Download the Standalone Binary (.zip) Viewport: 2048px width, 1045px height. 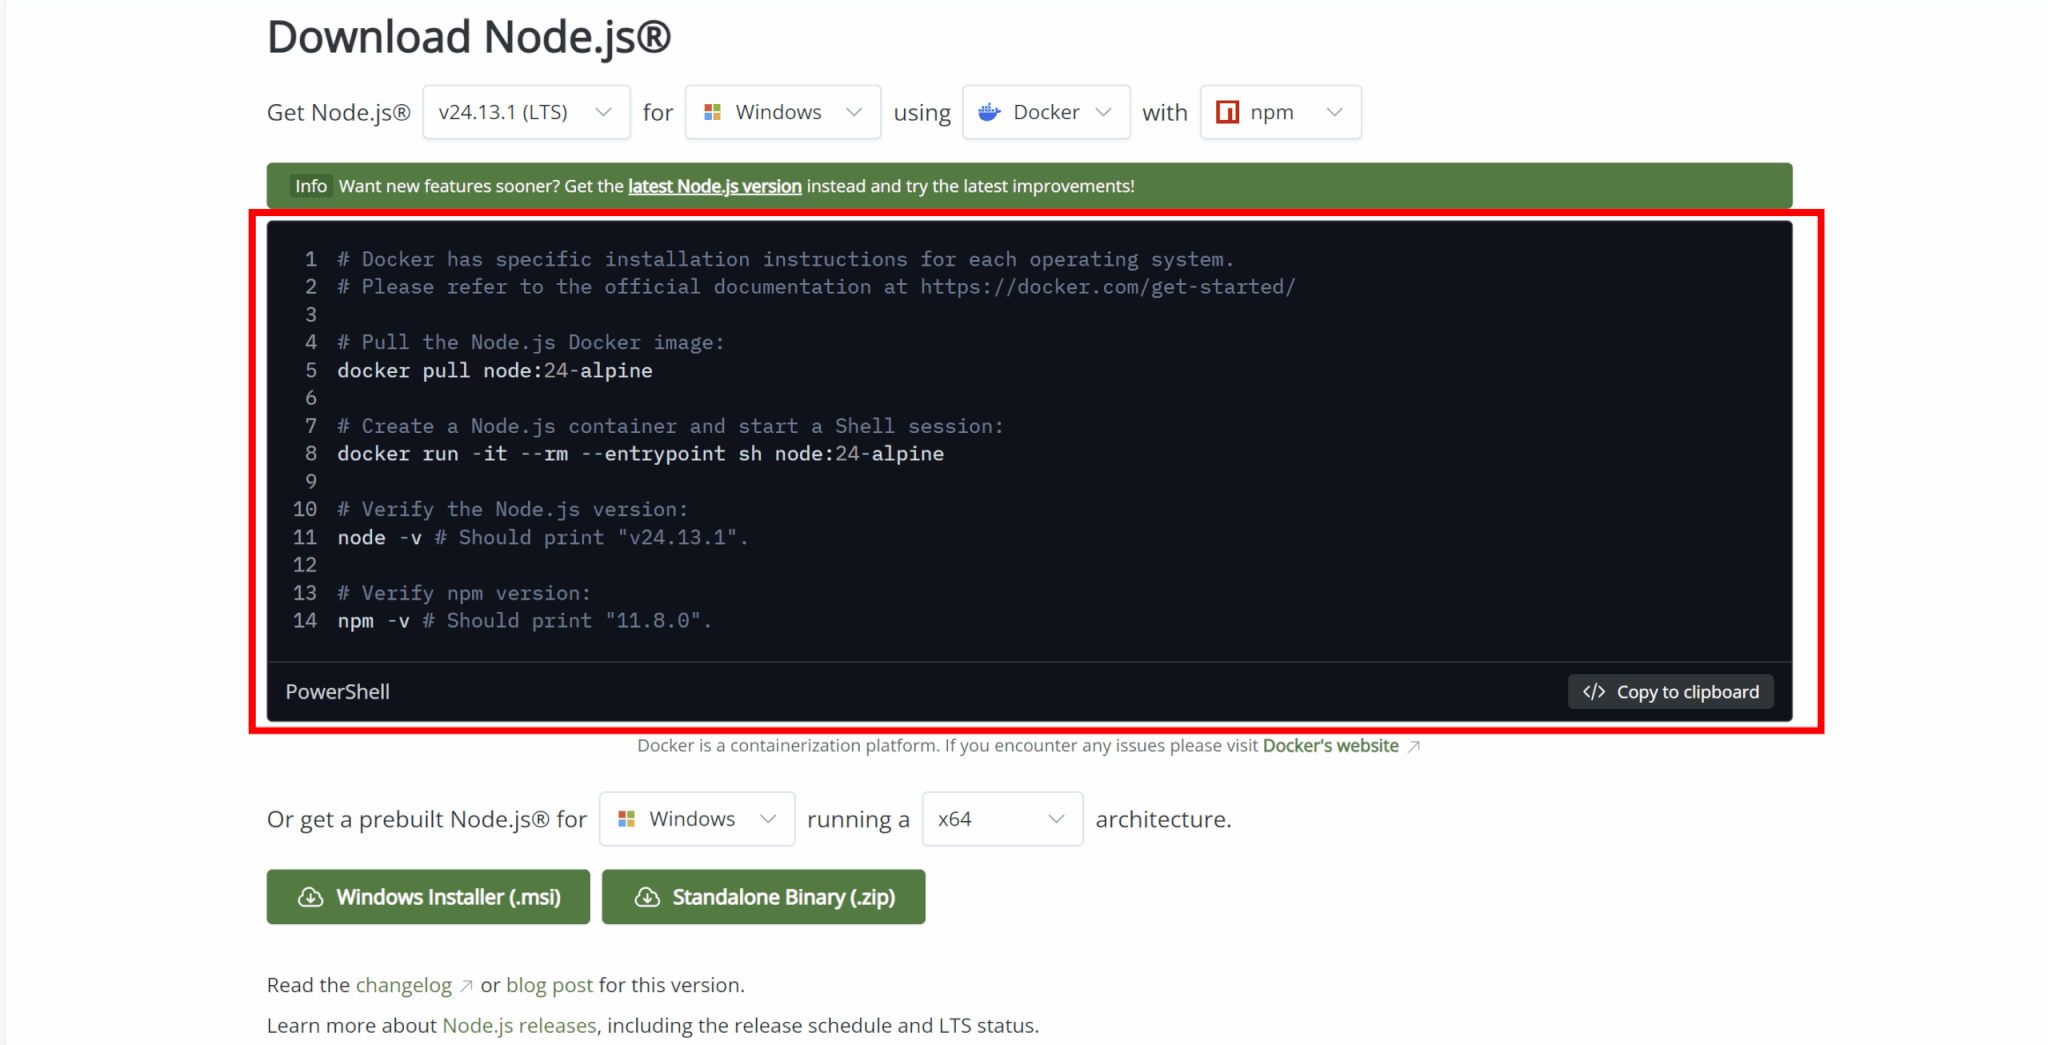coord(763,897)
